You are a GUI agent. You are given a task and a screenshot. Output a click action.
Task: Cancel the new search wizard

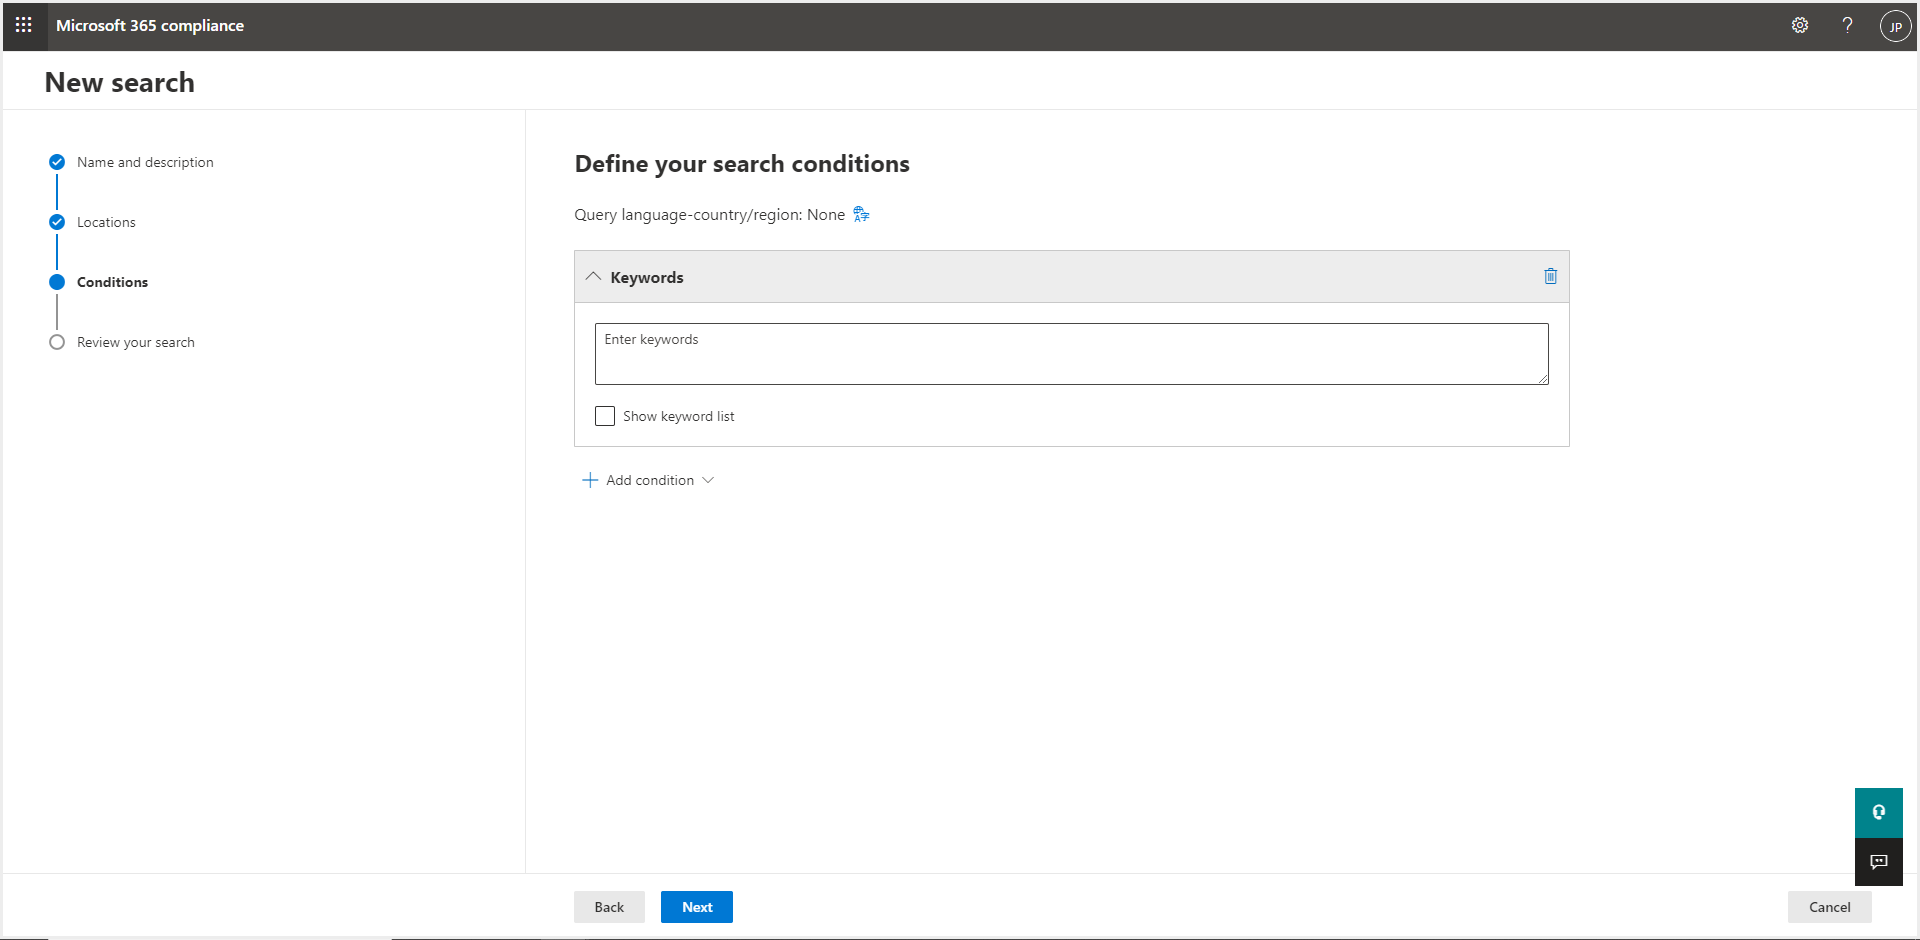point(1829,907)
